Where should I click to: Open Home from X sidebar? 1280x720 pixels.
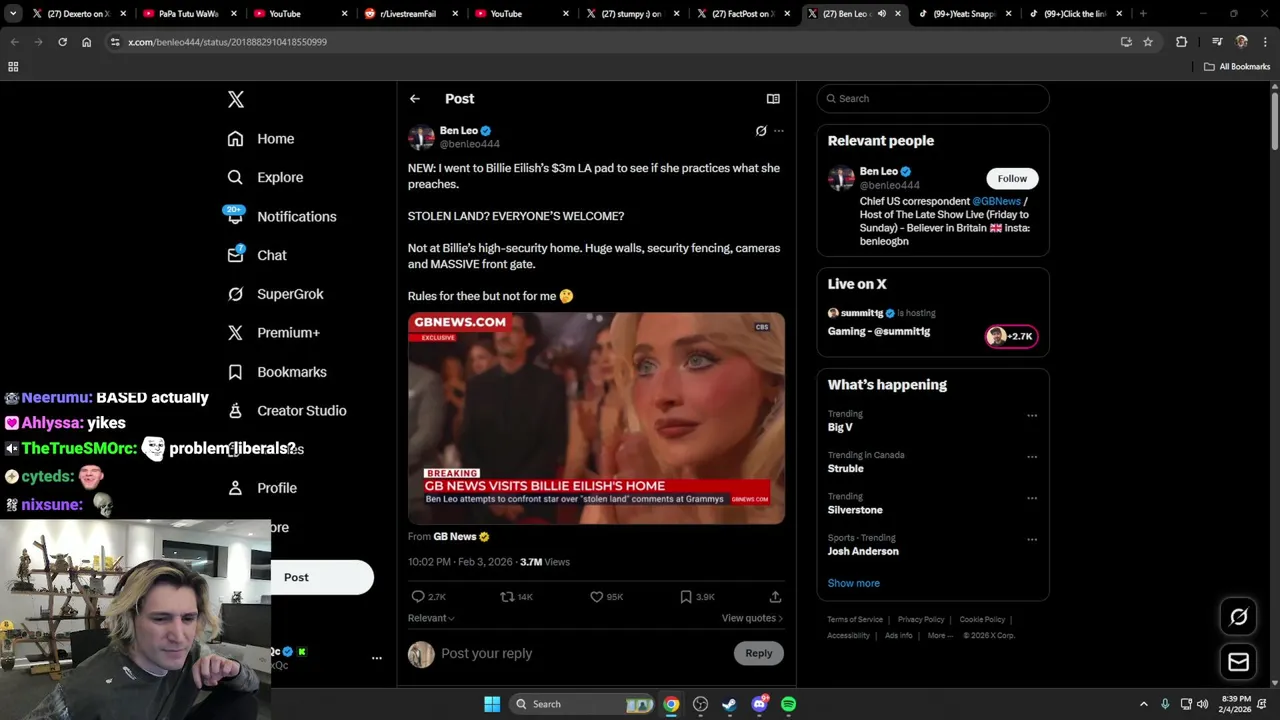coord(261,139)
